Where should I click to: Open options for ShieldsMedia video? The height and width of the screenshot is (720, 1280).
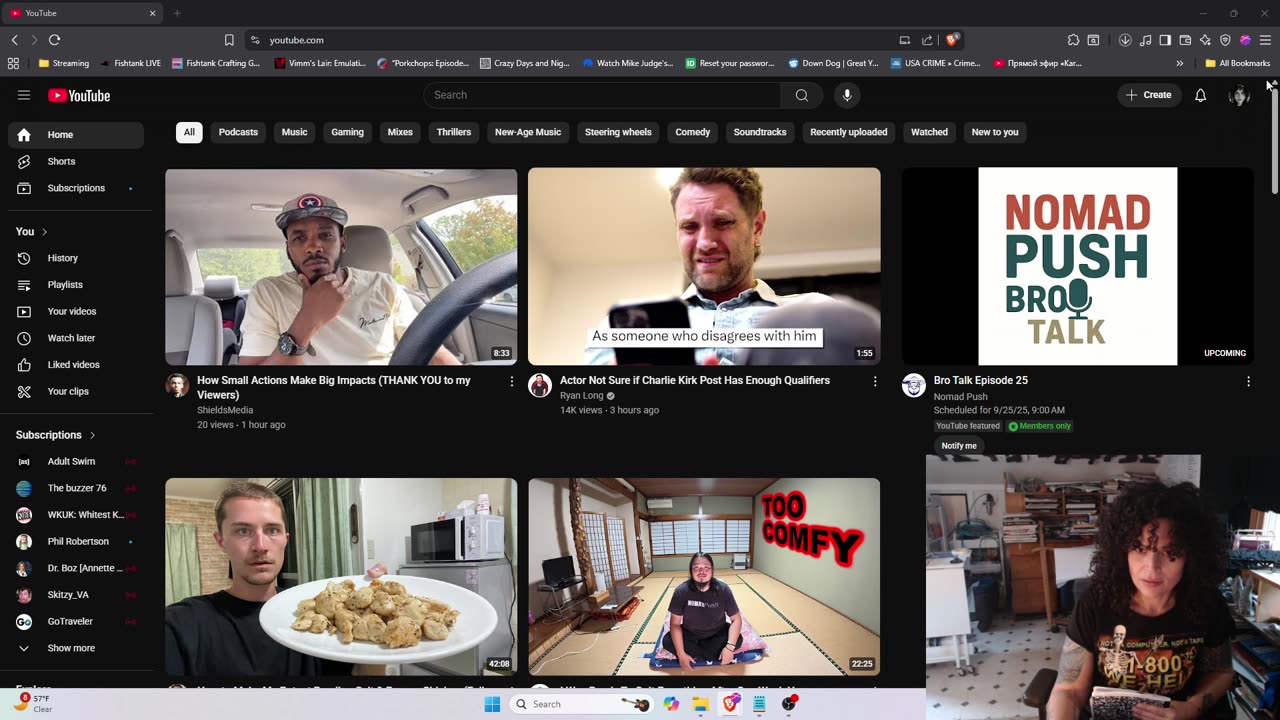[512, 382]
